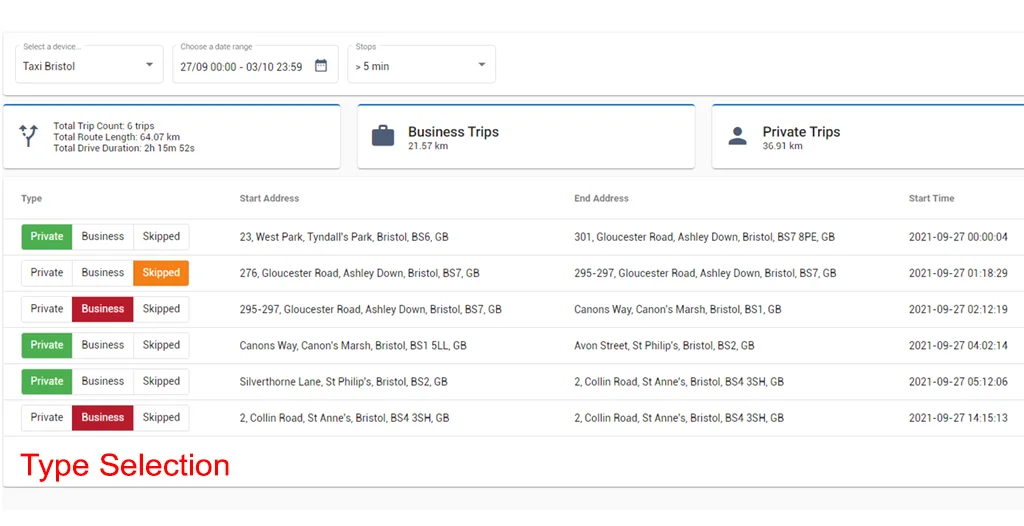The width and height of the screenshot is (1024, 526).
Task: Select the Business Trips 21.57 km card
Action: pyautogui.click(x=526, y=136)
